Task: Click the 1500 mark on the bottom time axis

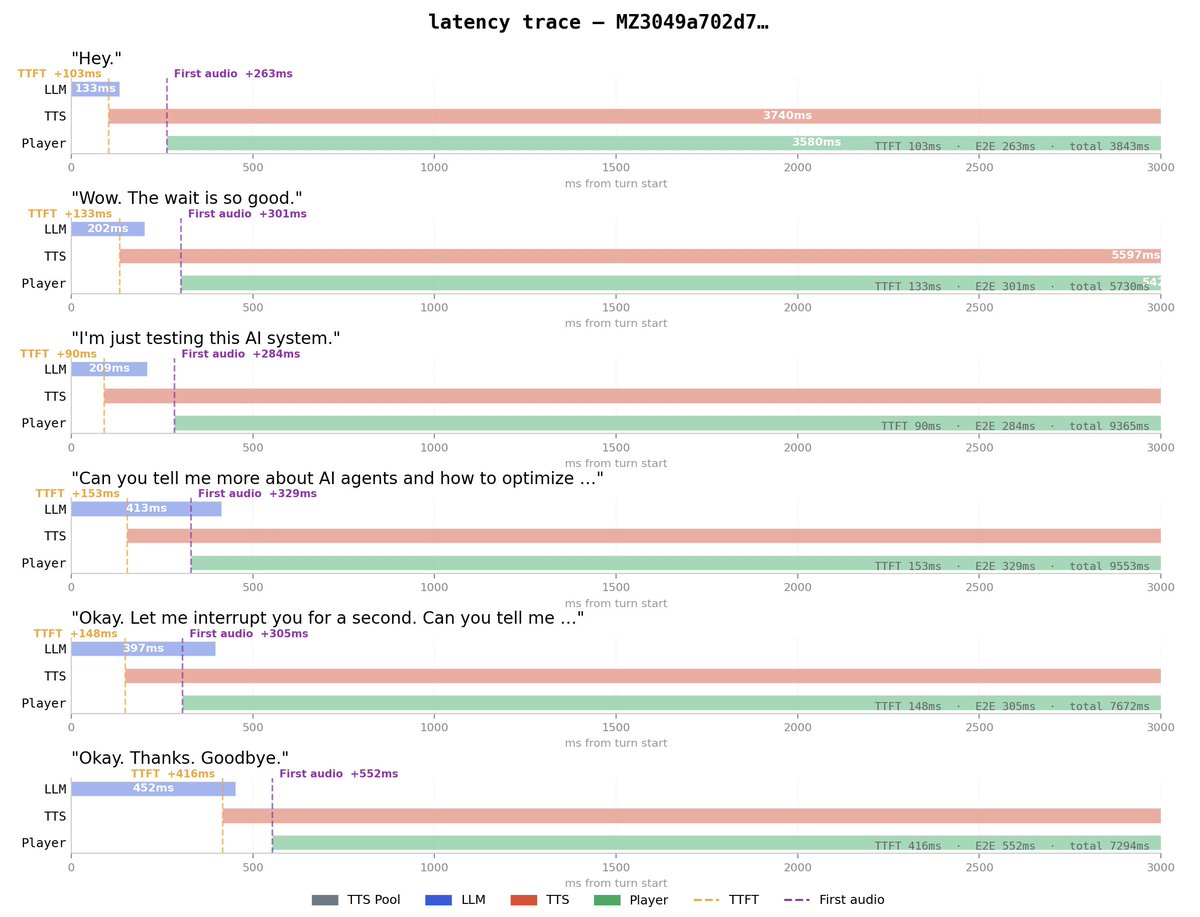Action: 617,867
